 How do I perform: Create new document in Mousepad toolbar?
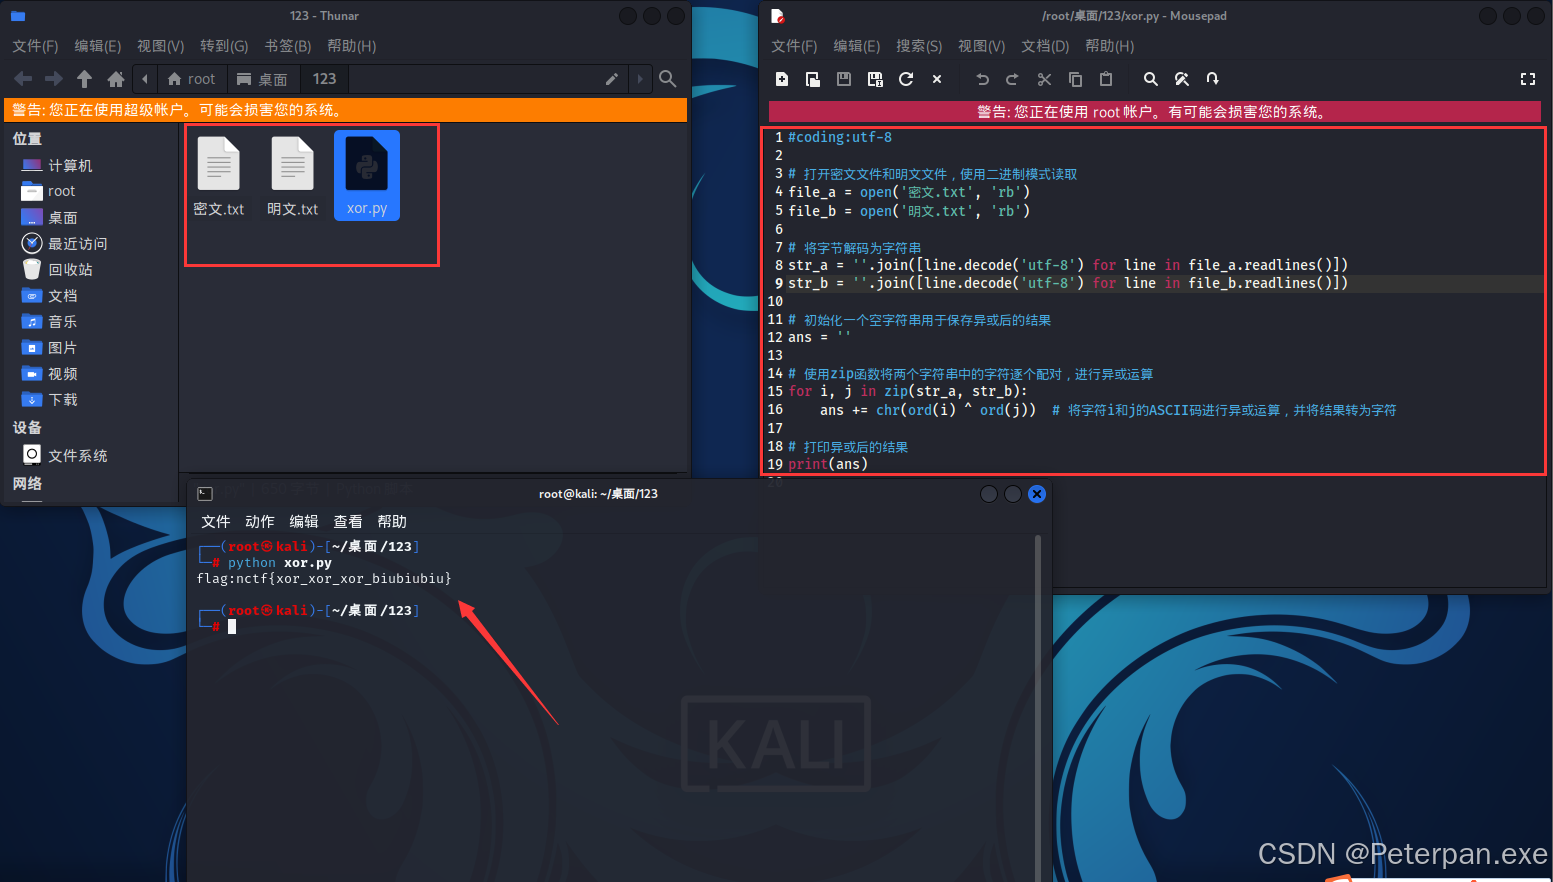[x=782, y=79]
